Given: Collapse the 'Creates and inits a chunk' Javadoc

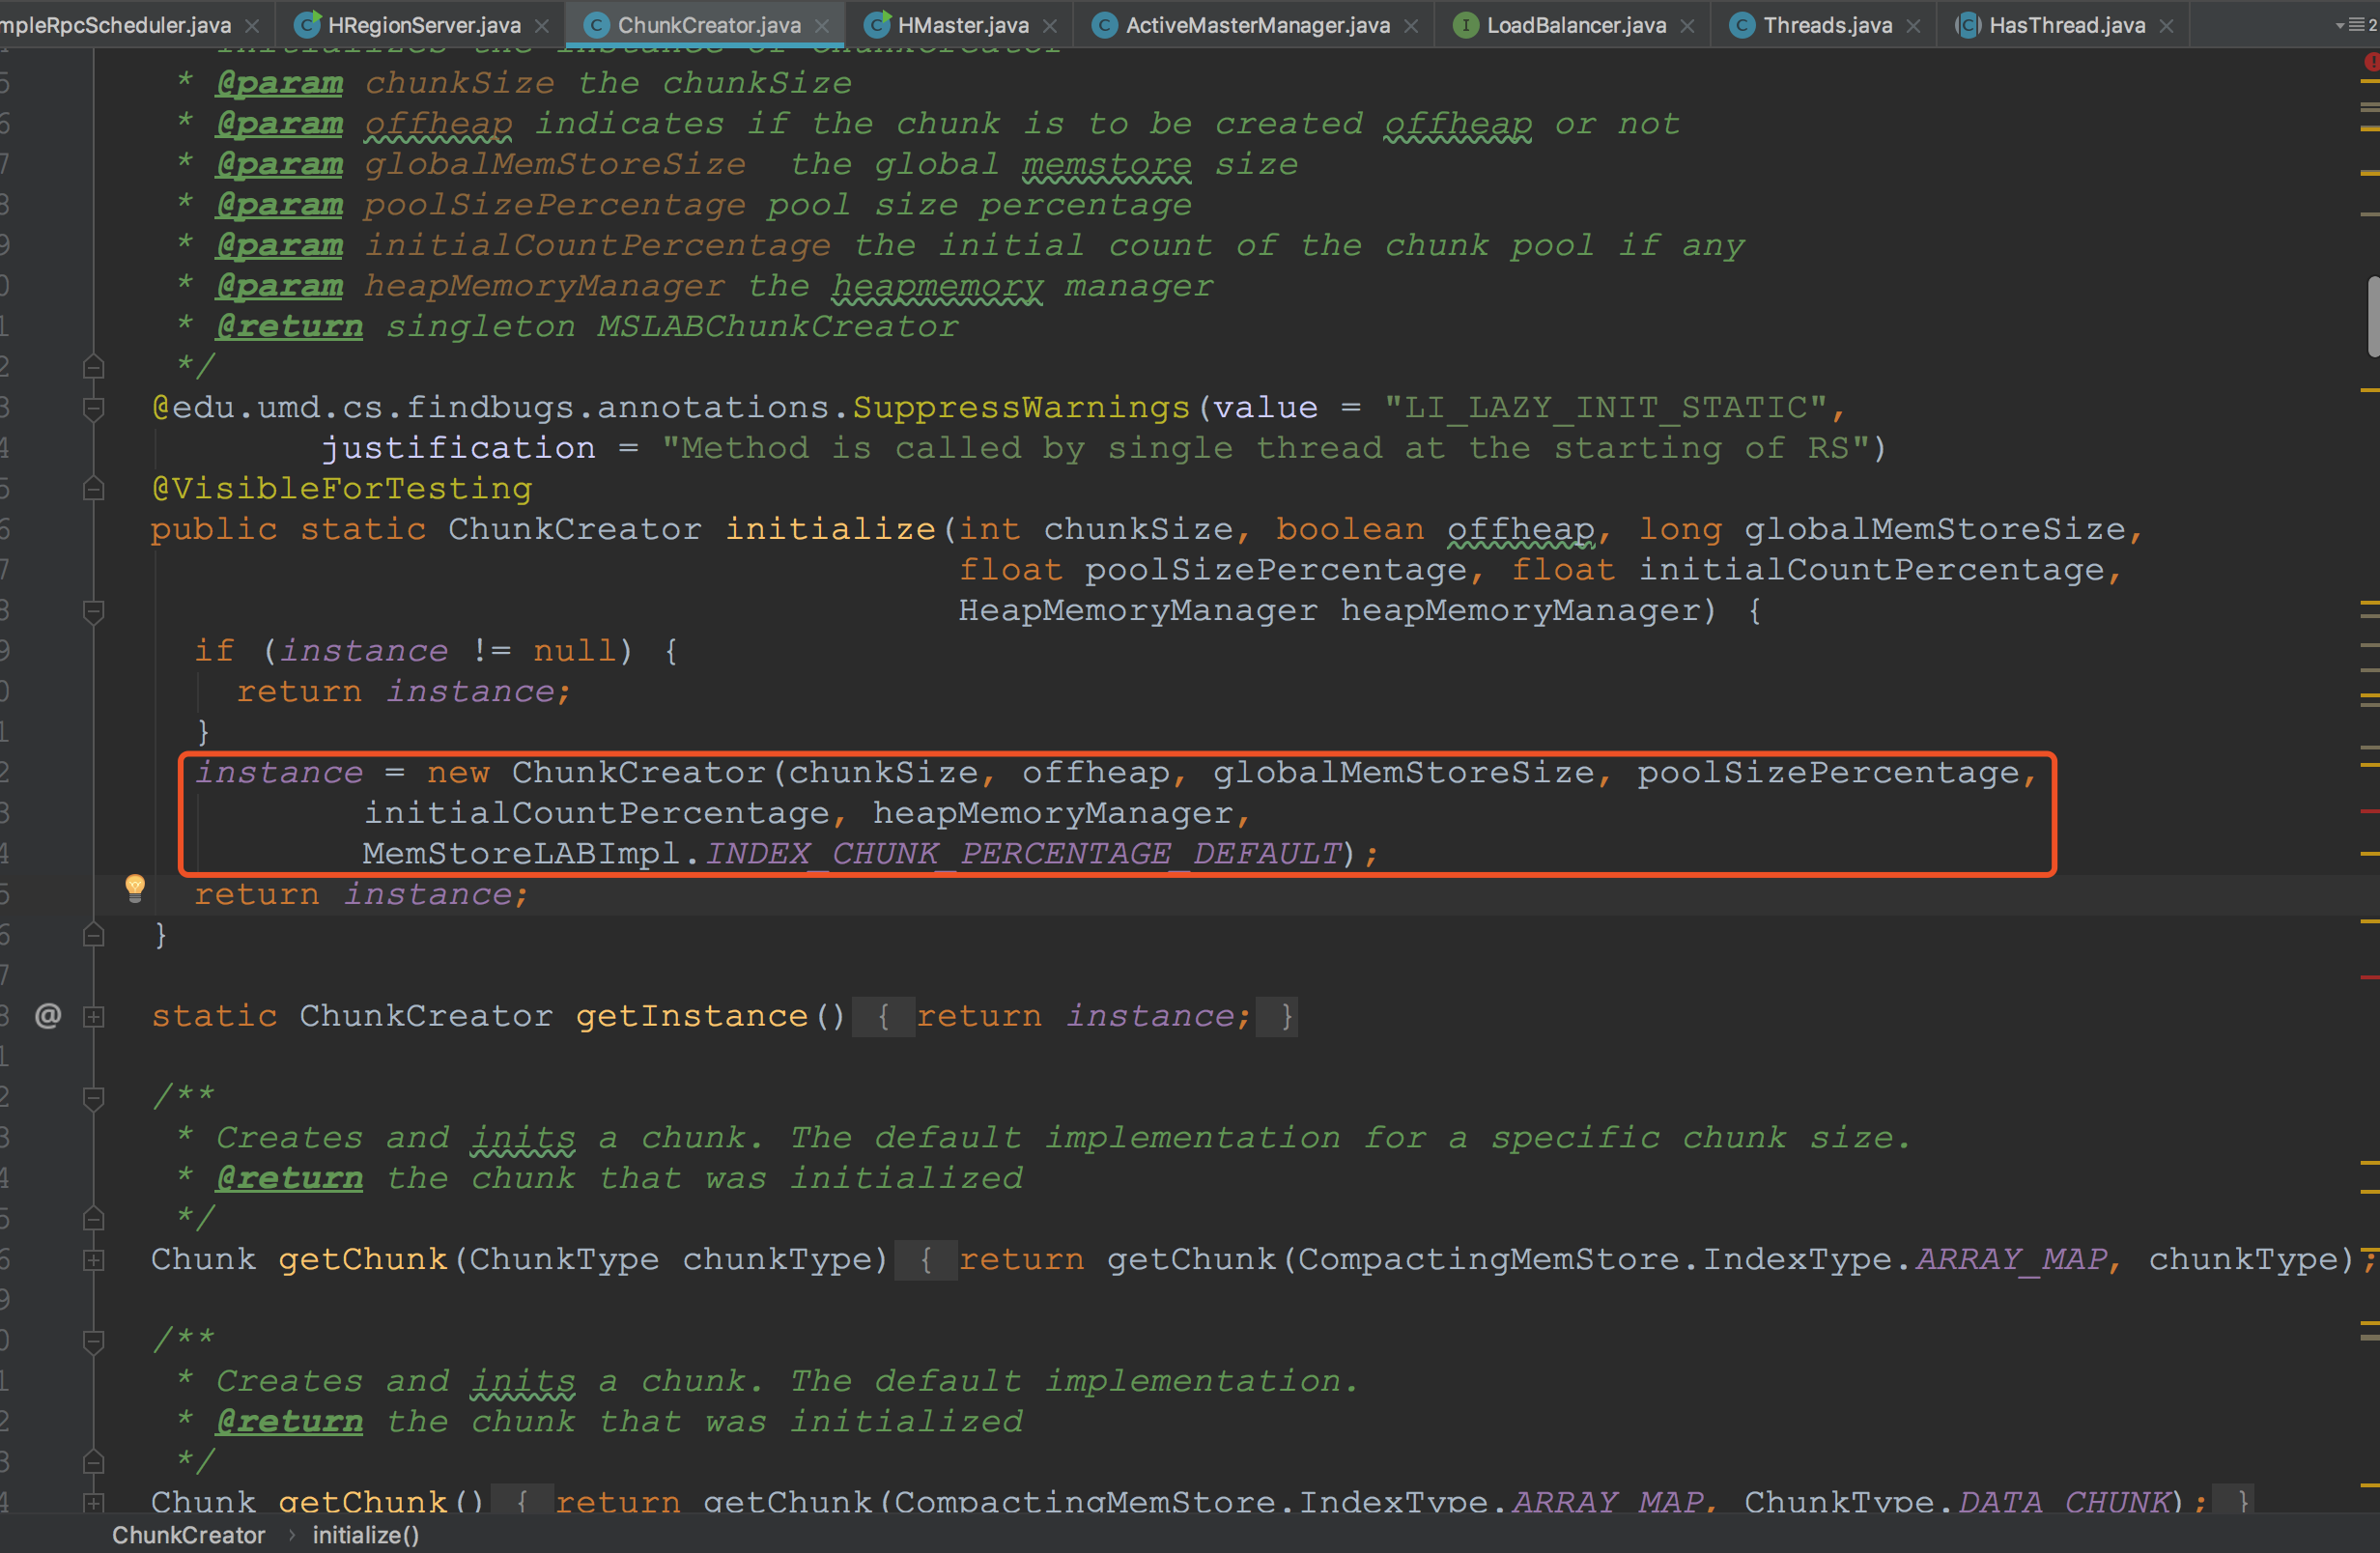Looking at the screenshot, I should point(94,1098).
